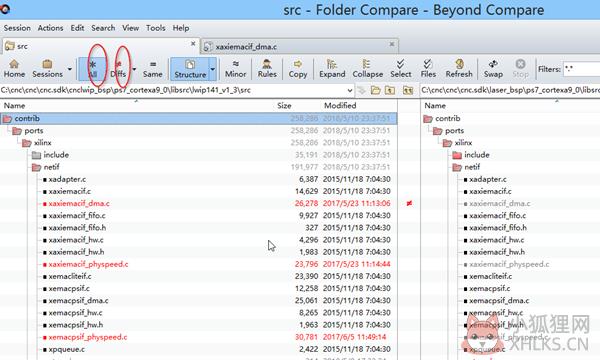Open the left path dropdown arrow
The height and width of the screenshot is (360, 600).
[x=350, y=91]
